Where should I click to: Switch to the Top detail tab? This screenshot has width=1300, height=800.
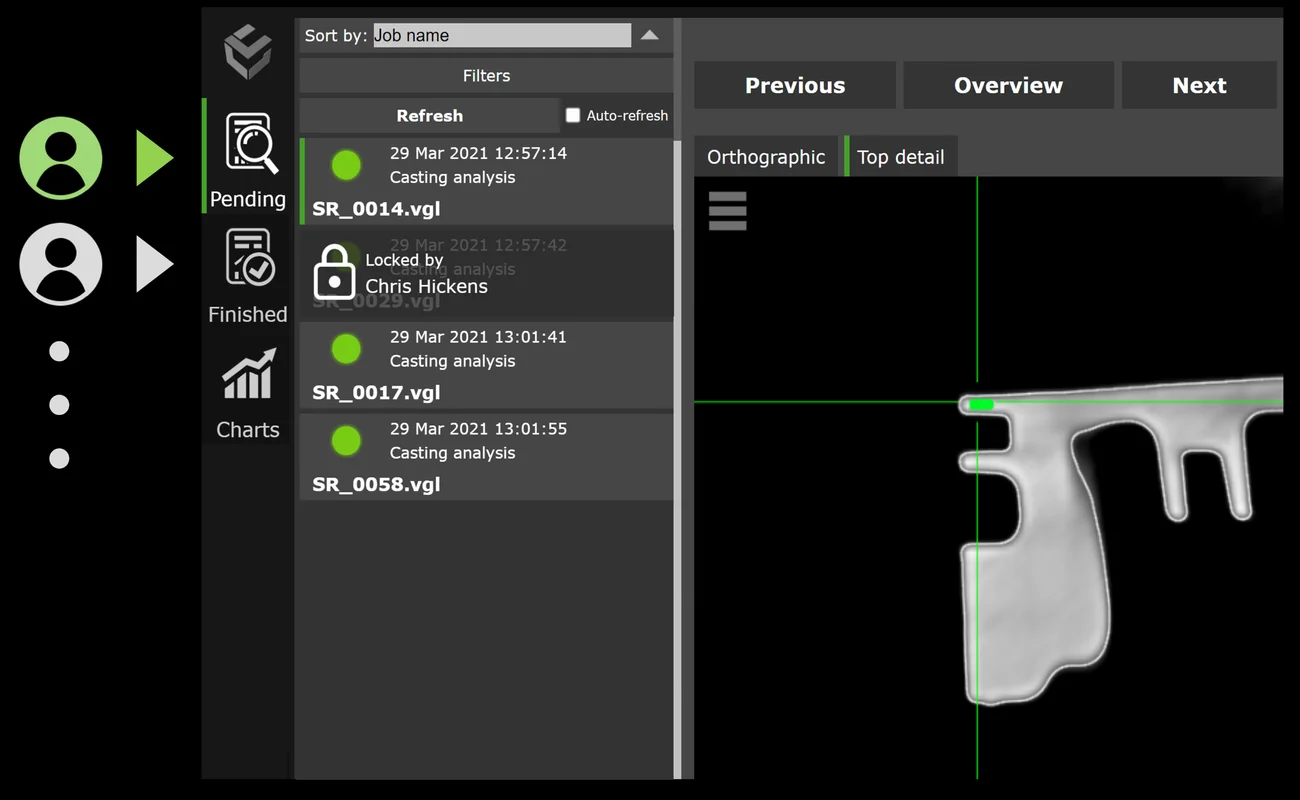click(x=901, y=157)
